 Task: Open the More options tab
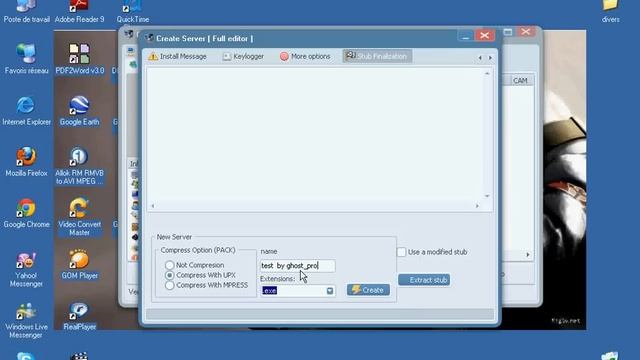point(305,56)
